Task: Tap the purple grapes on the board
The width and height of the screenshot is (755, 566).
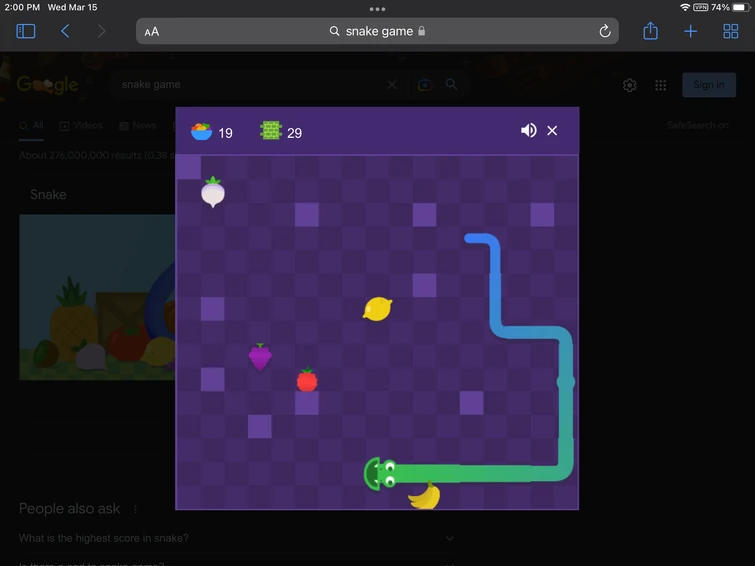Action: point(260,356)
